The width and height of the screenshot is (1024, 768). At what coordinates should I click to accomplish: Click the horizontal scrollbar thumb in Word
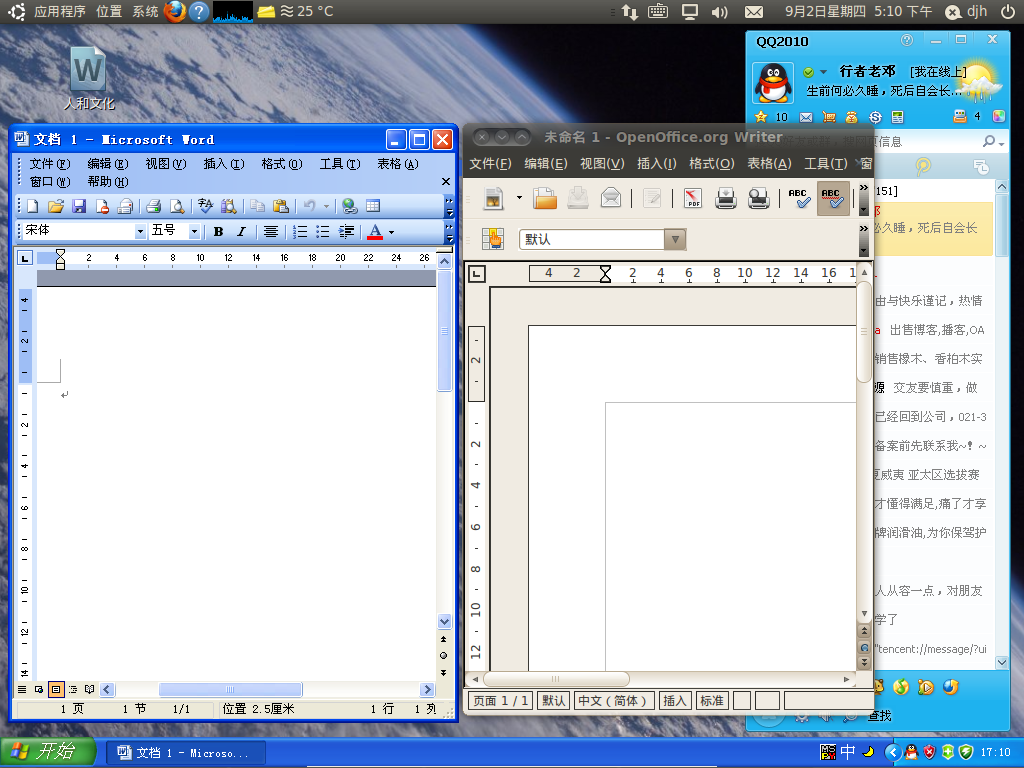[x=231, y=689]
